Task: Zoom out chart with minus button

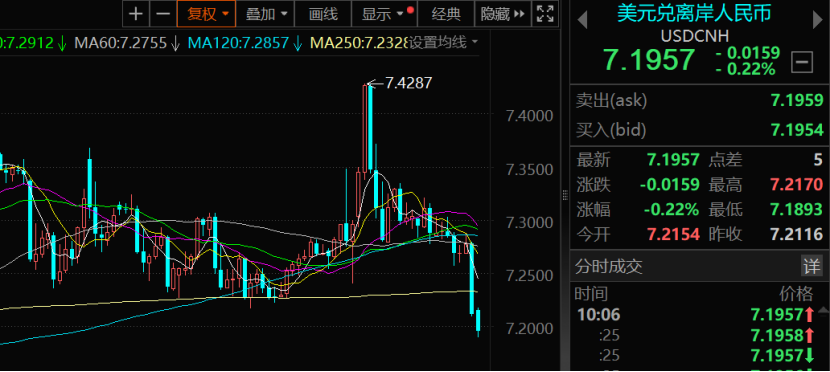Action: coord(163,14)
